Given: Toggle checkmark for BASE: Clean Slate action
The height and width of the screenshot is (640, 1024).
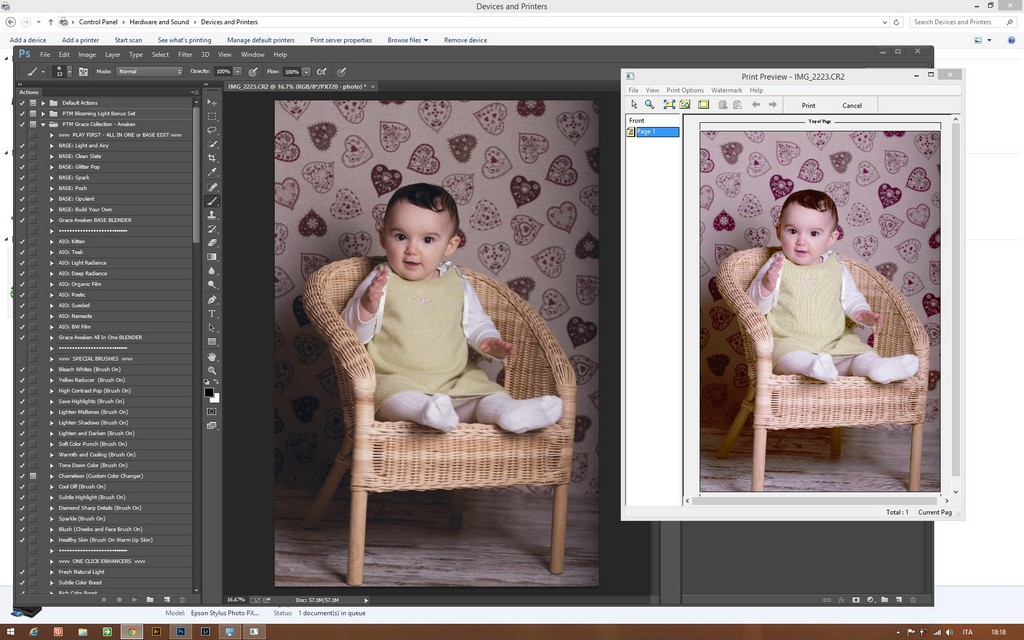Looking at the screenshot, I should coord(22,156).
